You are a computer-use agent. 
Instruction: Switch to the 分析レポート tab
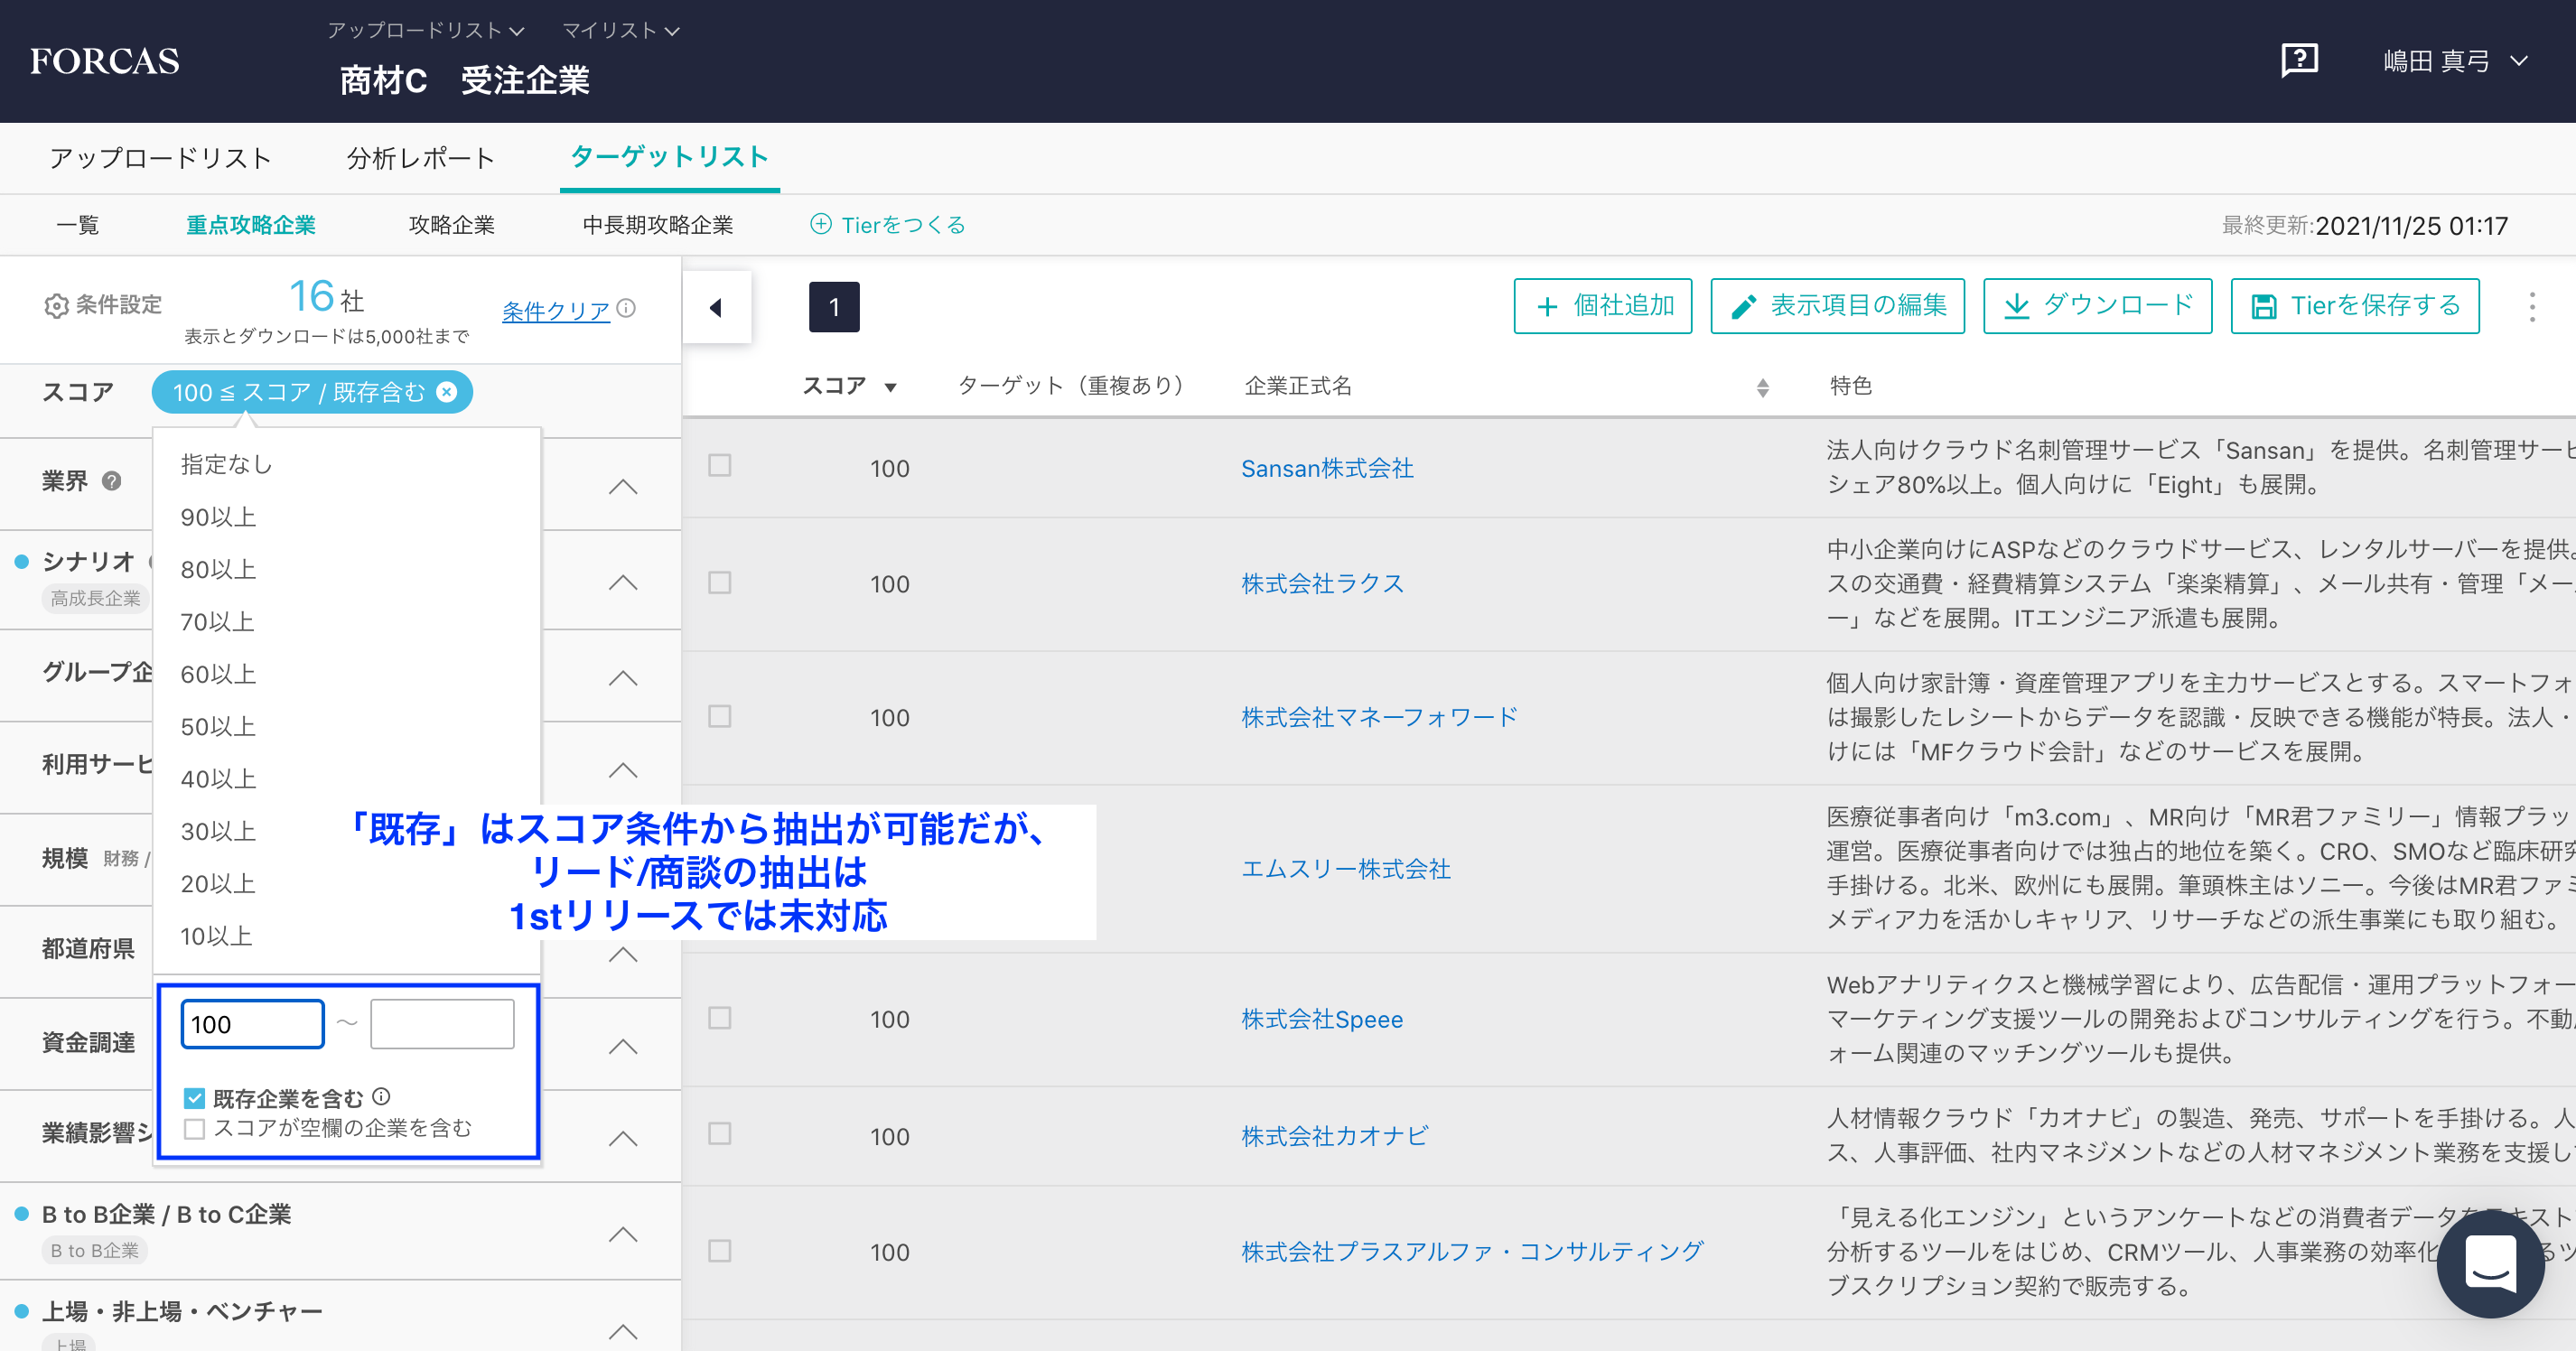419,157
